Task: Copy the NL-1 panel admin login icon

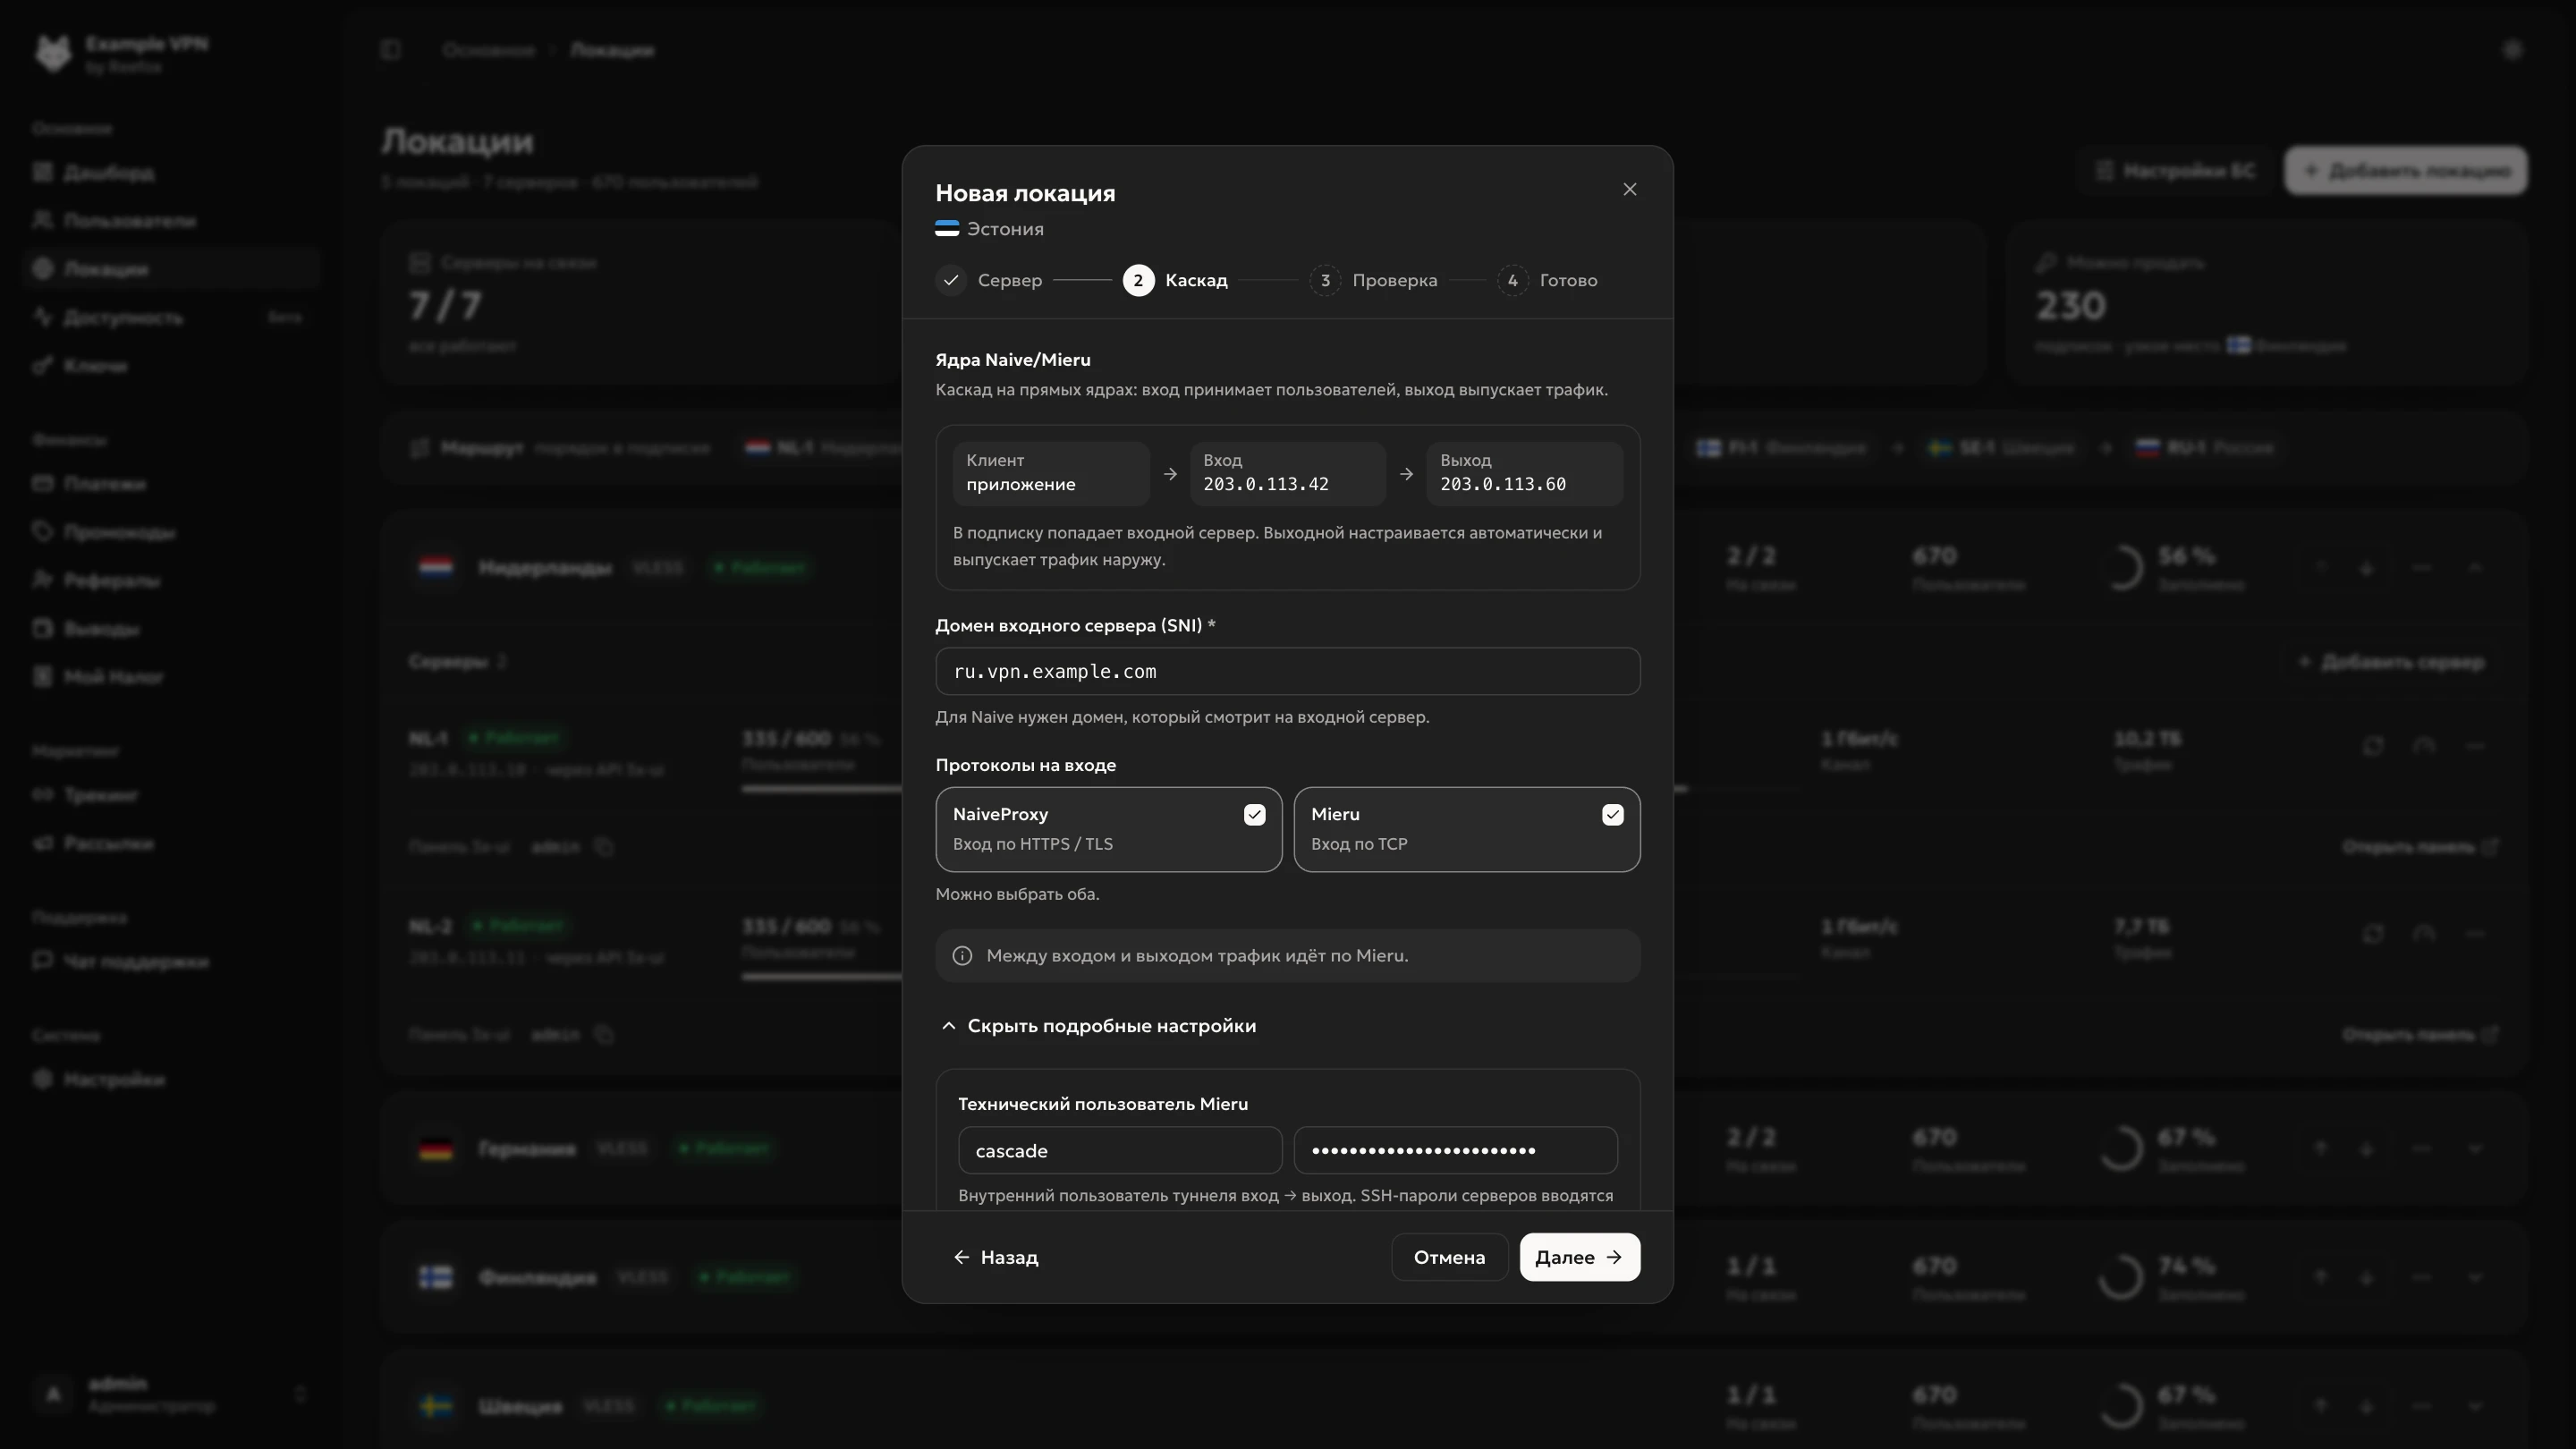Action: 603,847
